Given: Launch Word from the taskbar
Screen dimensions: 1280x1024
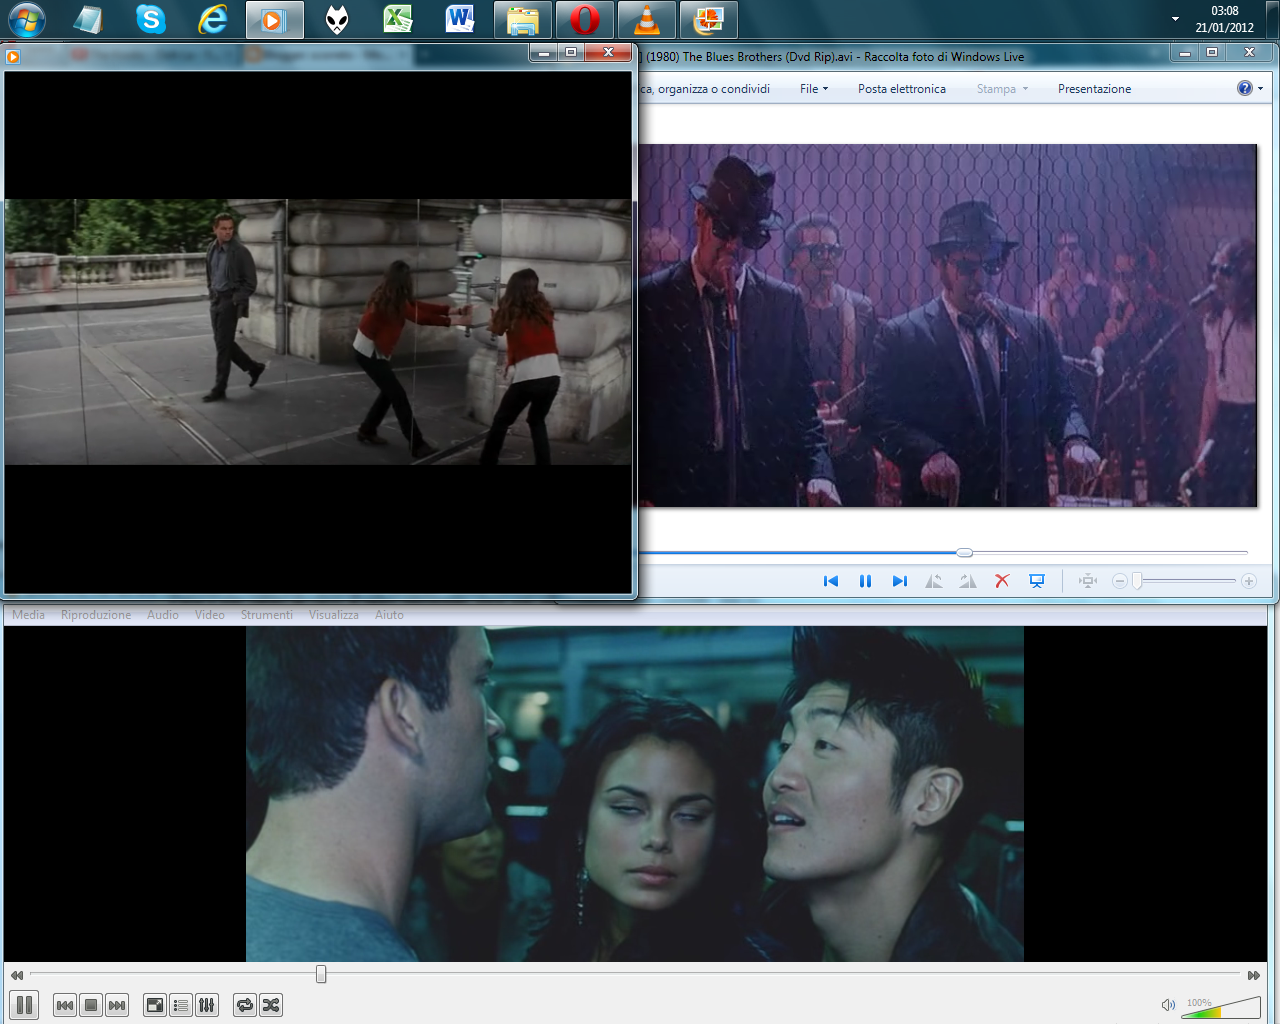Looking at the screenshot, I should (x=461, y=20).
